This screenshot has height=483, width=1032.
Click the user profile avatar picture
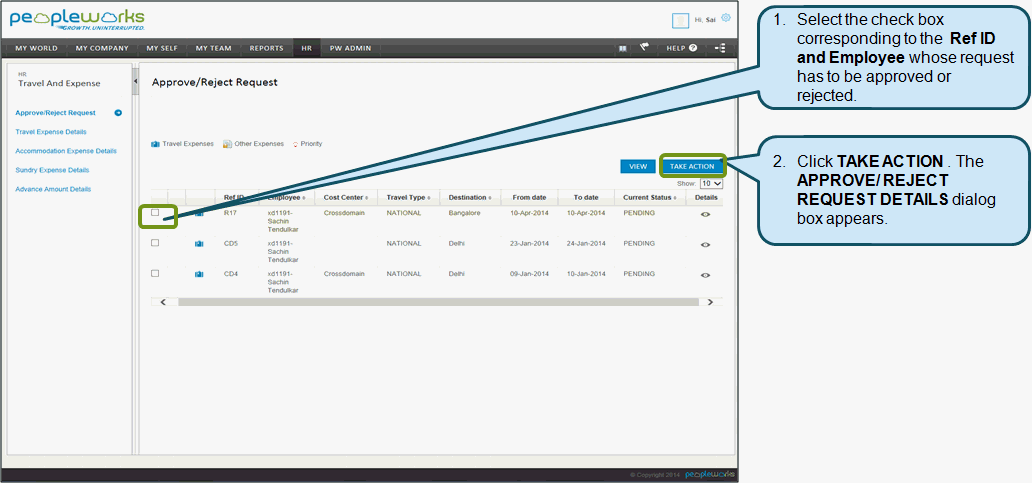(681, 20)
